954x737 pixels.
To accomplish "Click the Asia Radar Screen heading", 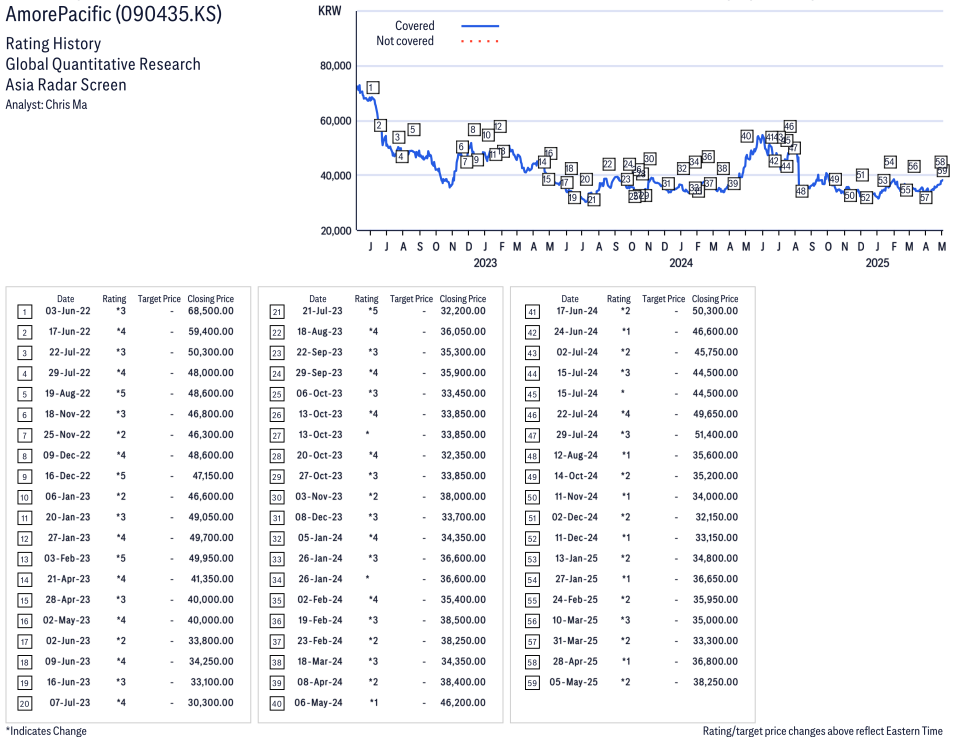I will tap(66, 85).
